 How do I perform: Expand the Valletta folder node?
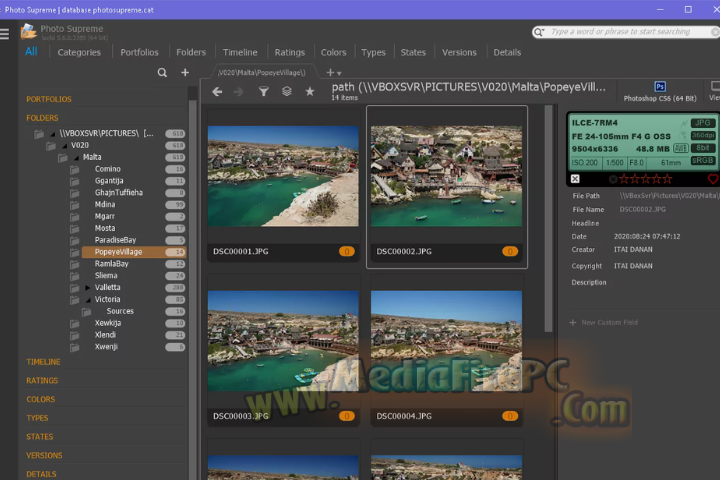(87, 288)
